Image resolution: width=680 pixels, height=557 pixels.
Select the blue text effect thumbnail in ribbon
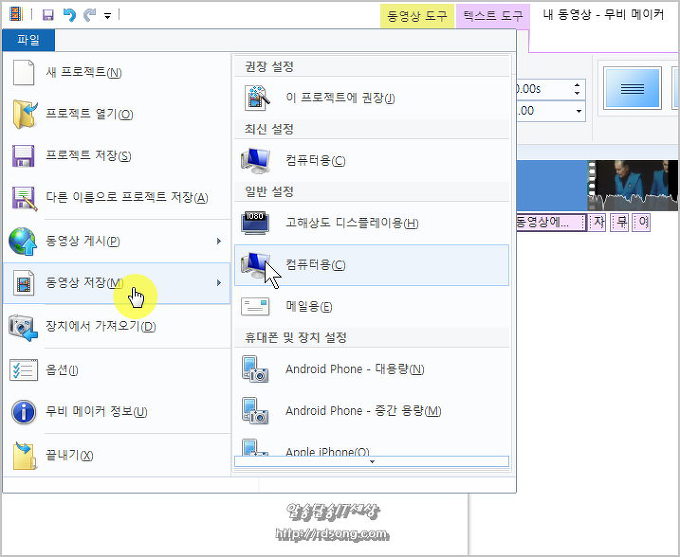[x=632, y=88]
